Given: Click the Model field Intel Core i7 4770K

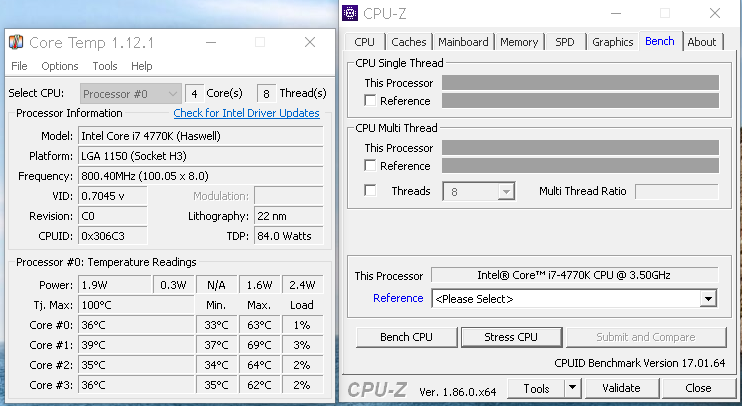Looking at the screenshot, I should pyautogui.click(x=201, y=136).
